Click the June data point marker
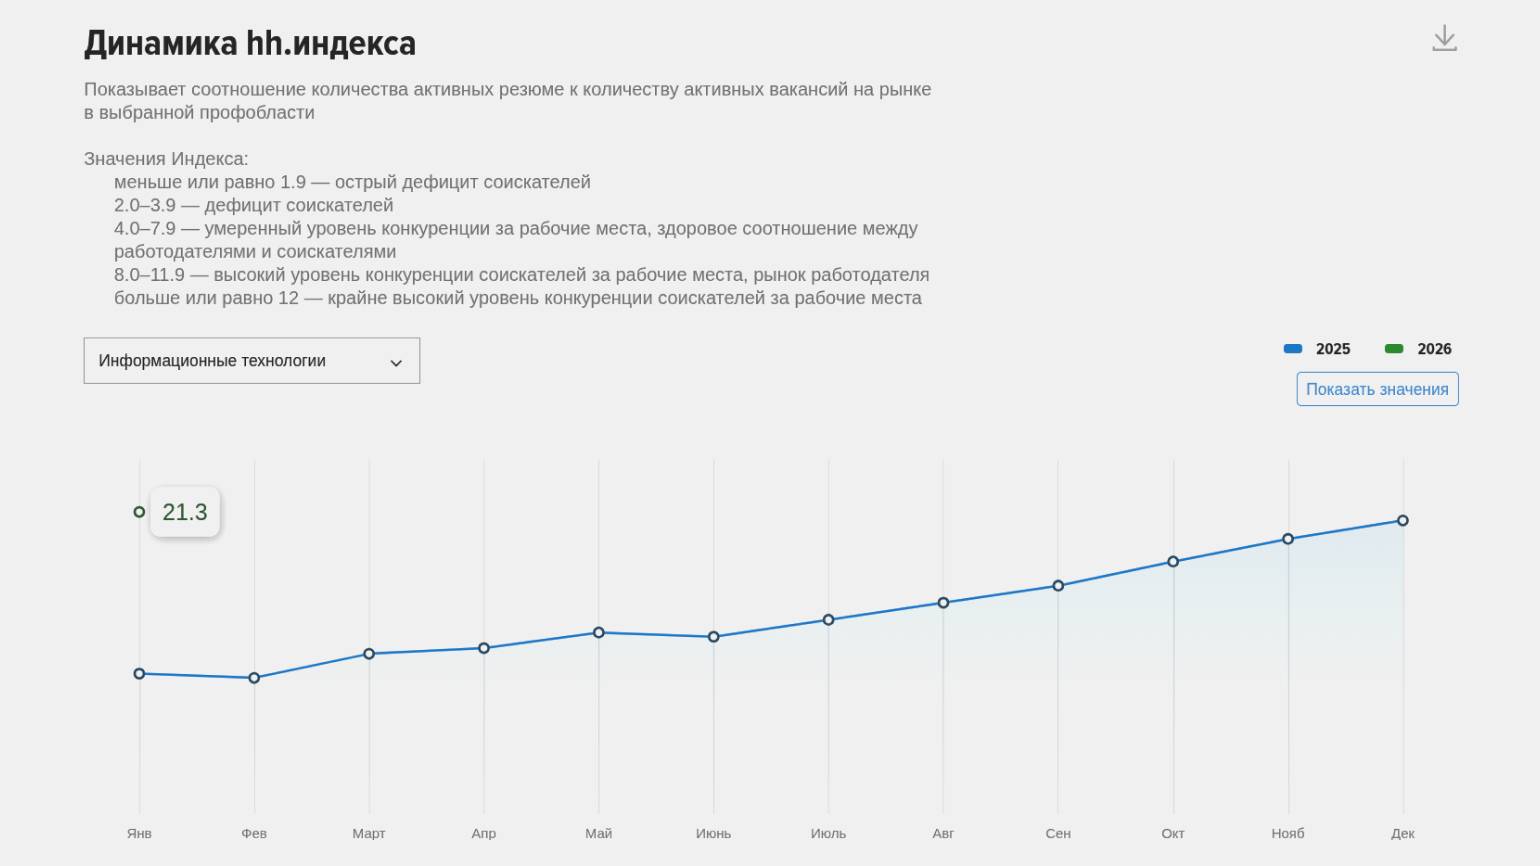The width and height of the screenshot is (1540, 866). tap(714, 637)
